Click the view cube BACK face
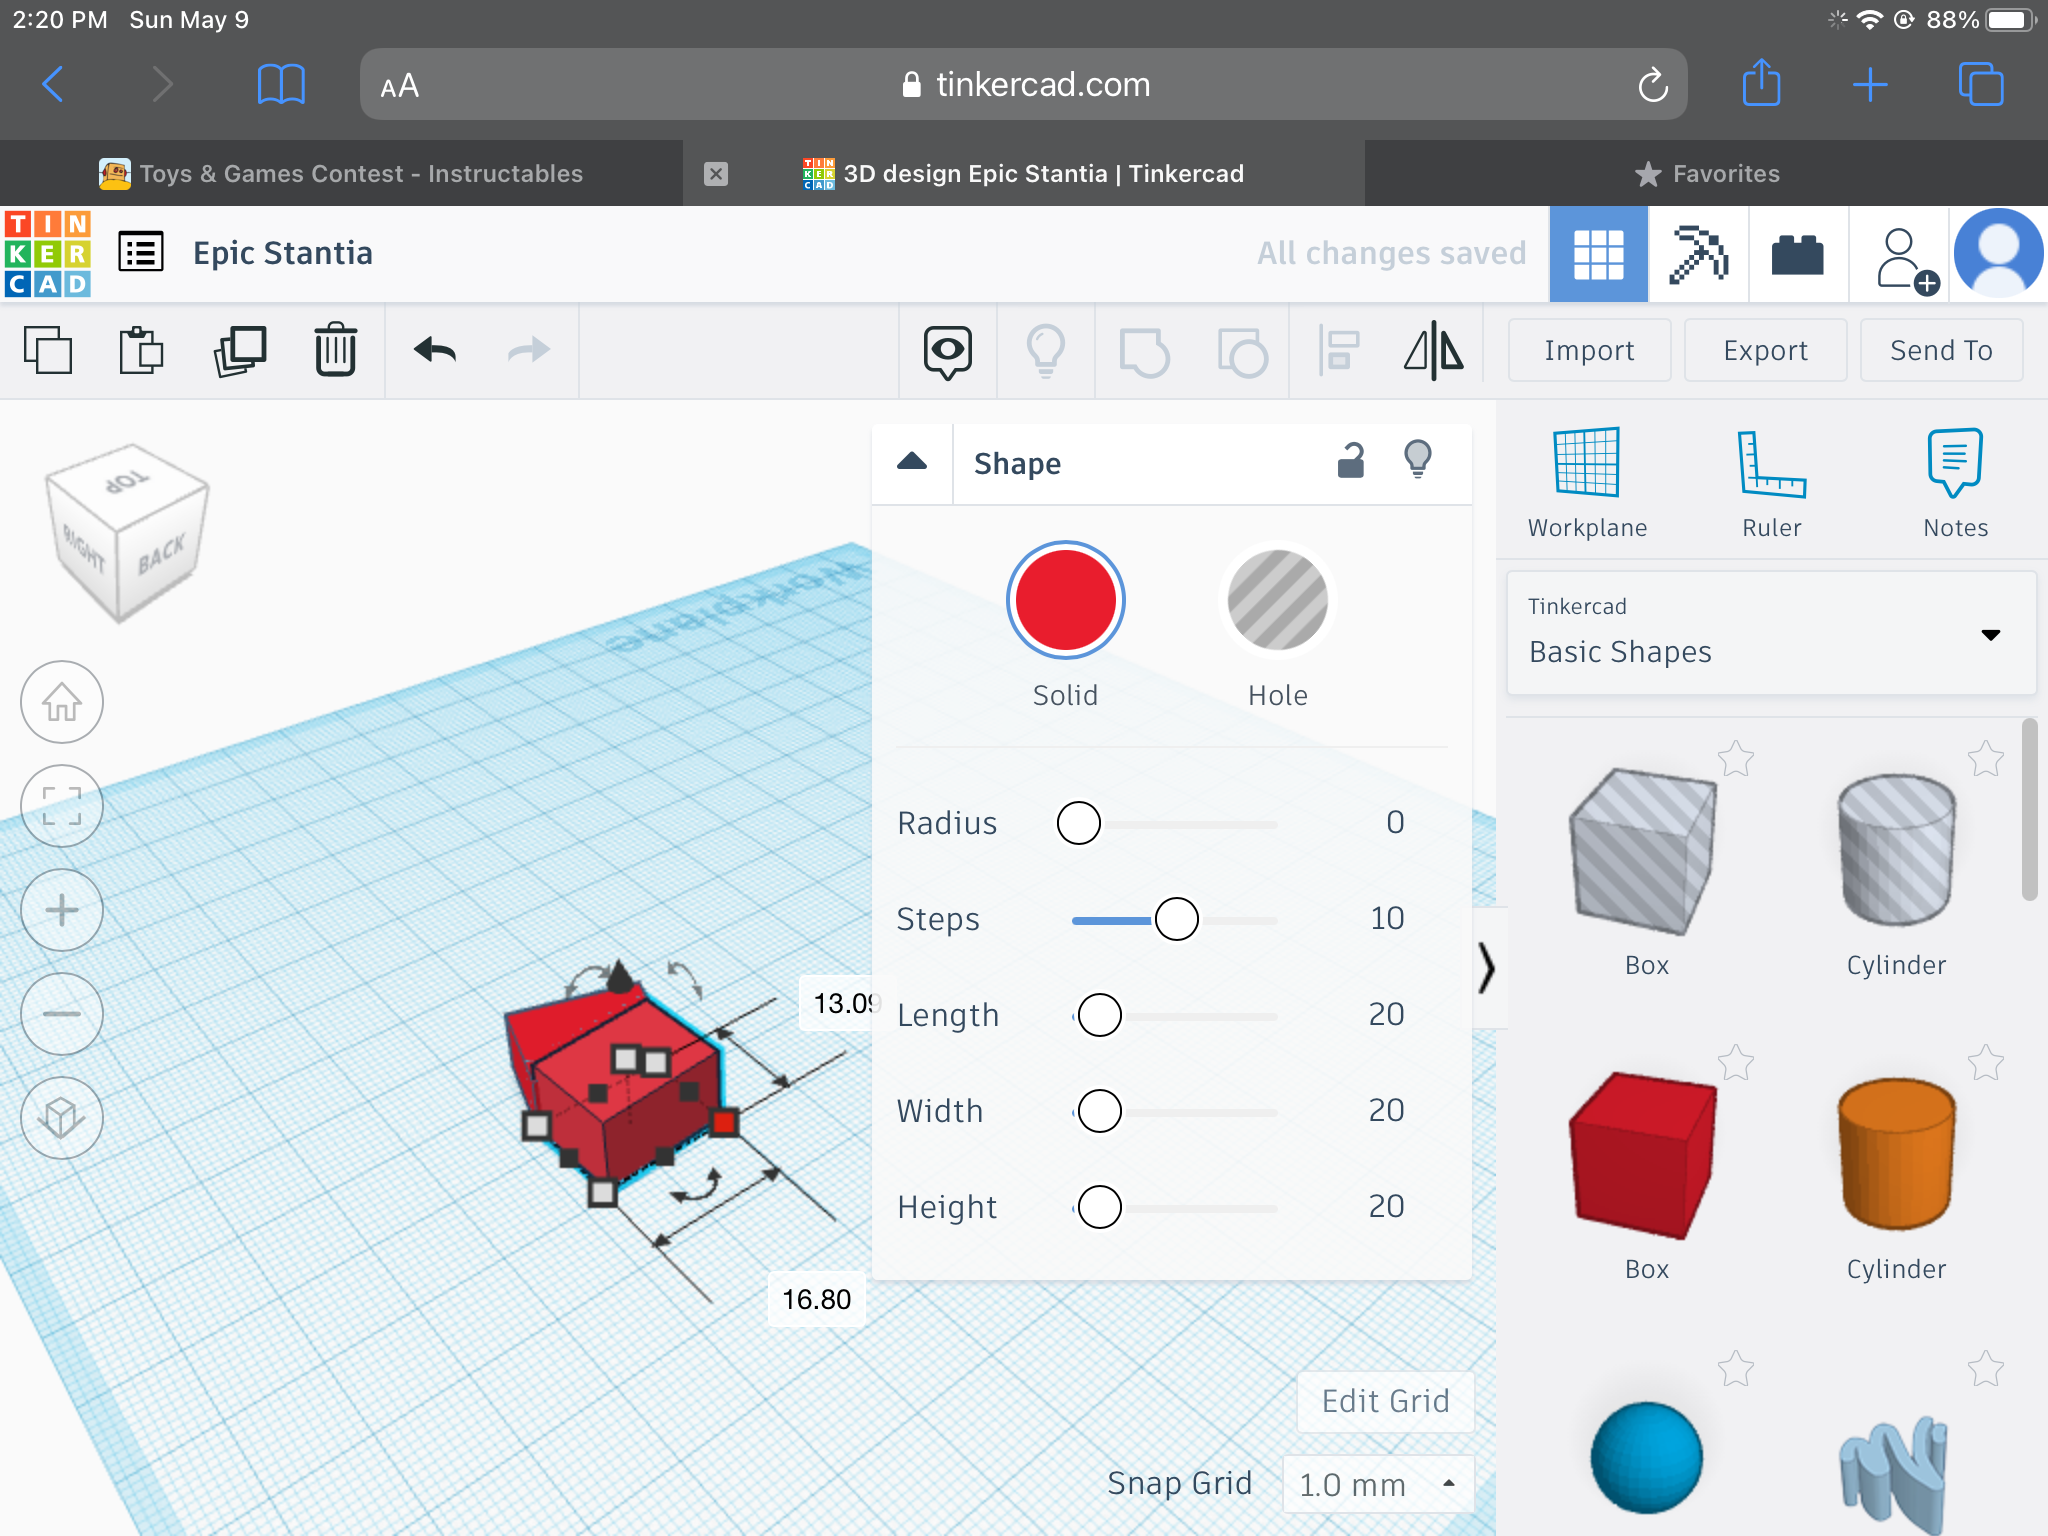 coord(162,555)
